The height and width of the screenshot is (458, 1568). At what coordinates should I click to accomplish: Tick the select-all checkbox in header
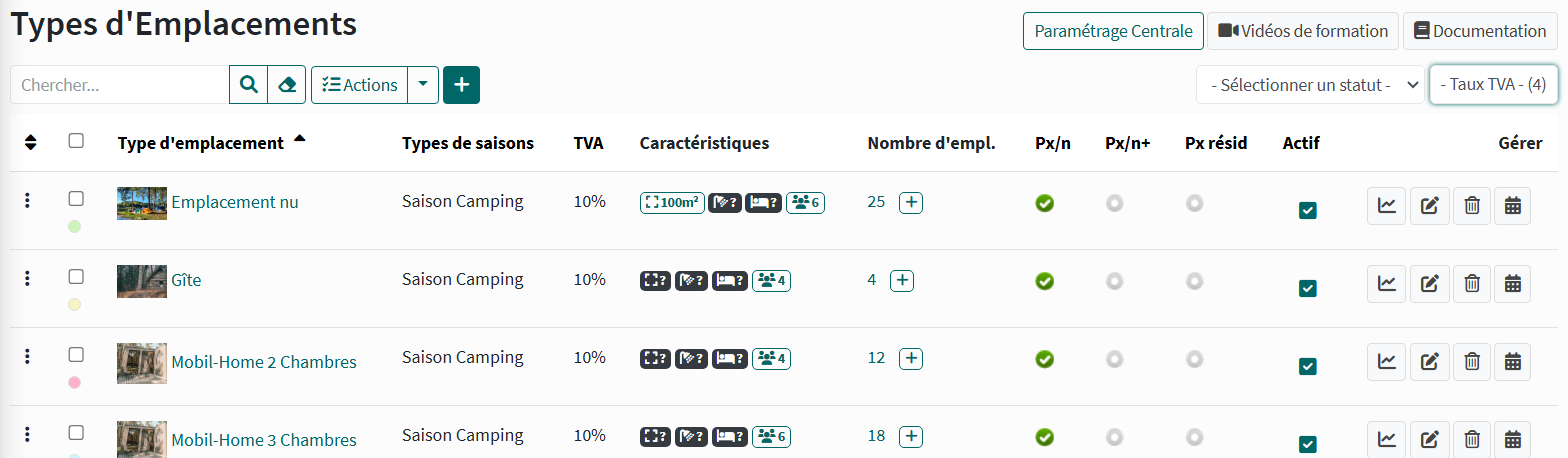click(76, 141)
